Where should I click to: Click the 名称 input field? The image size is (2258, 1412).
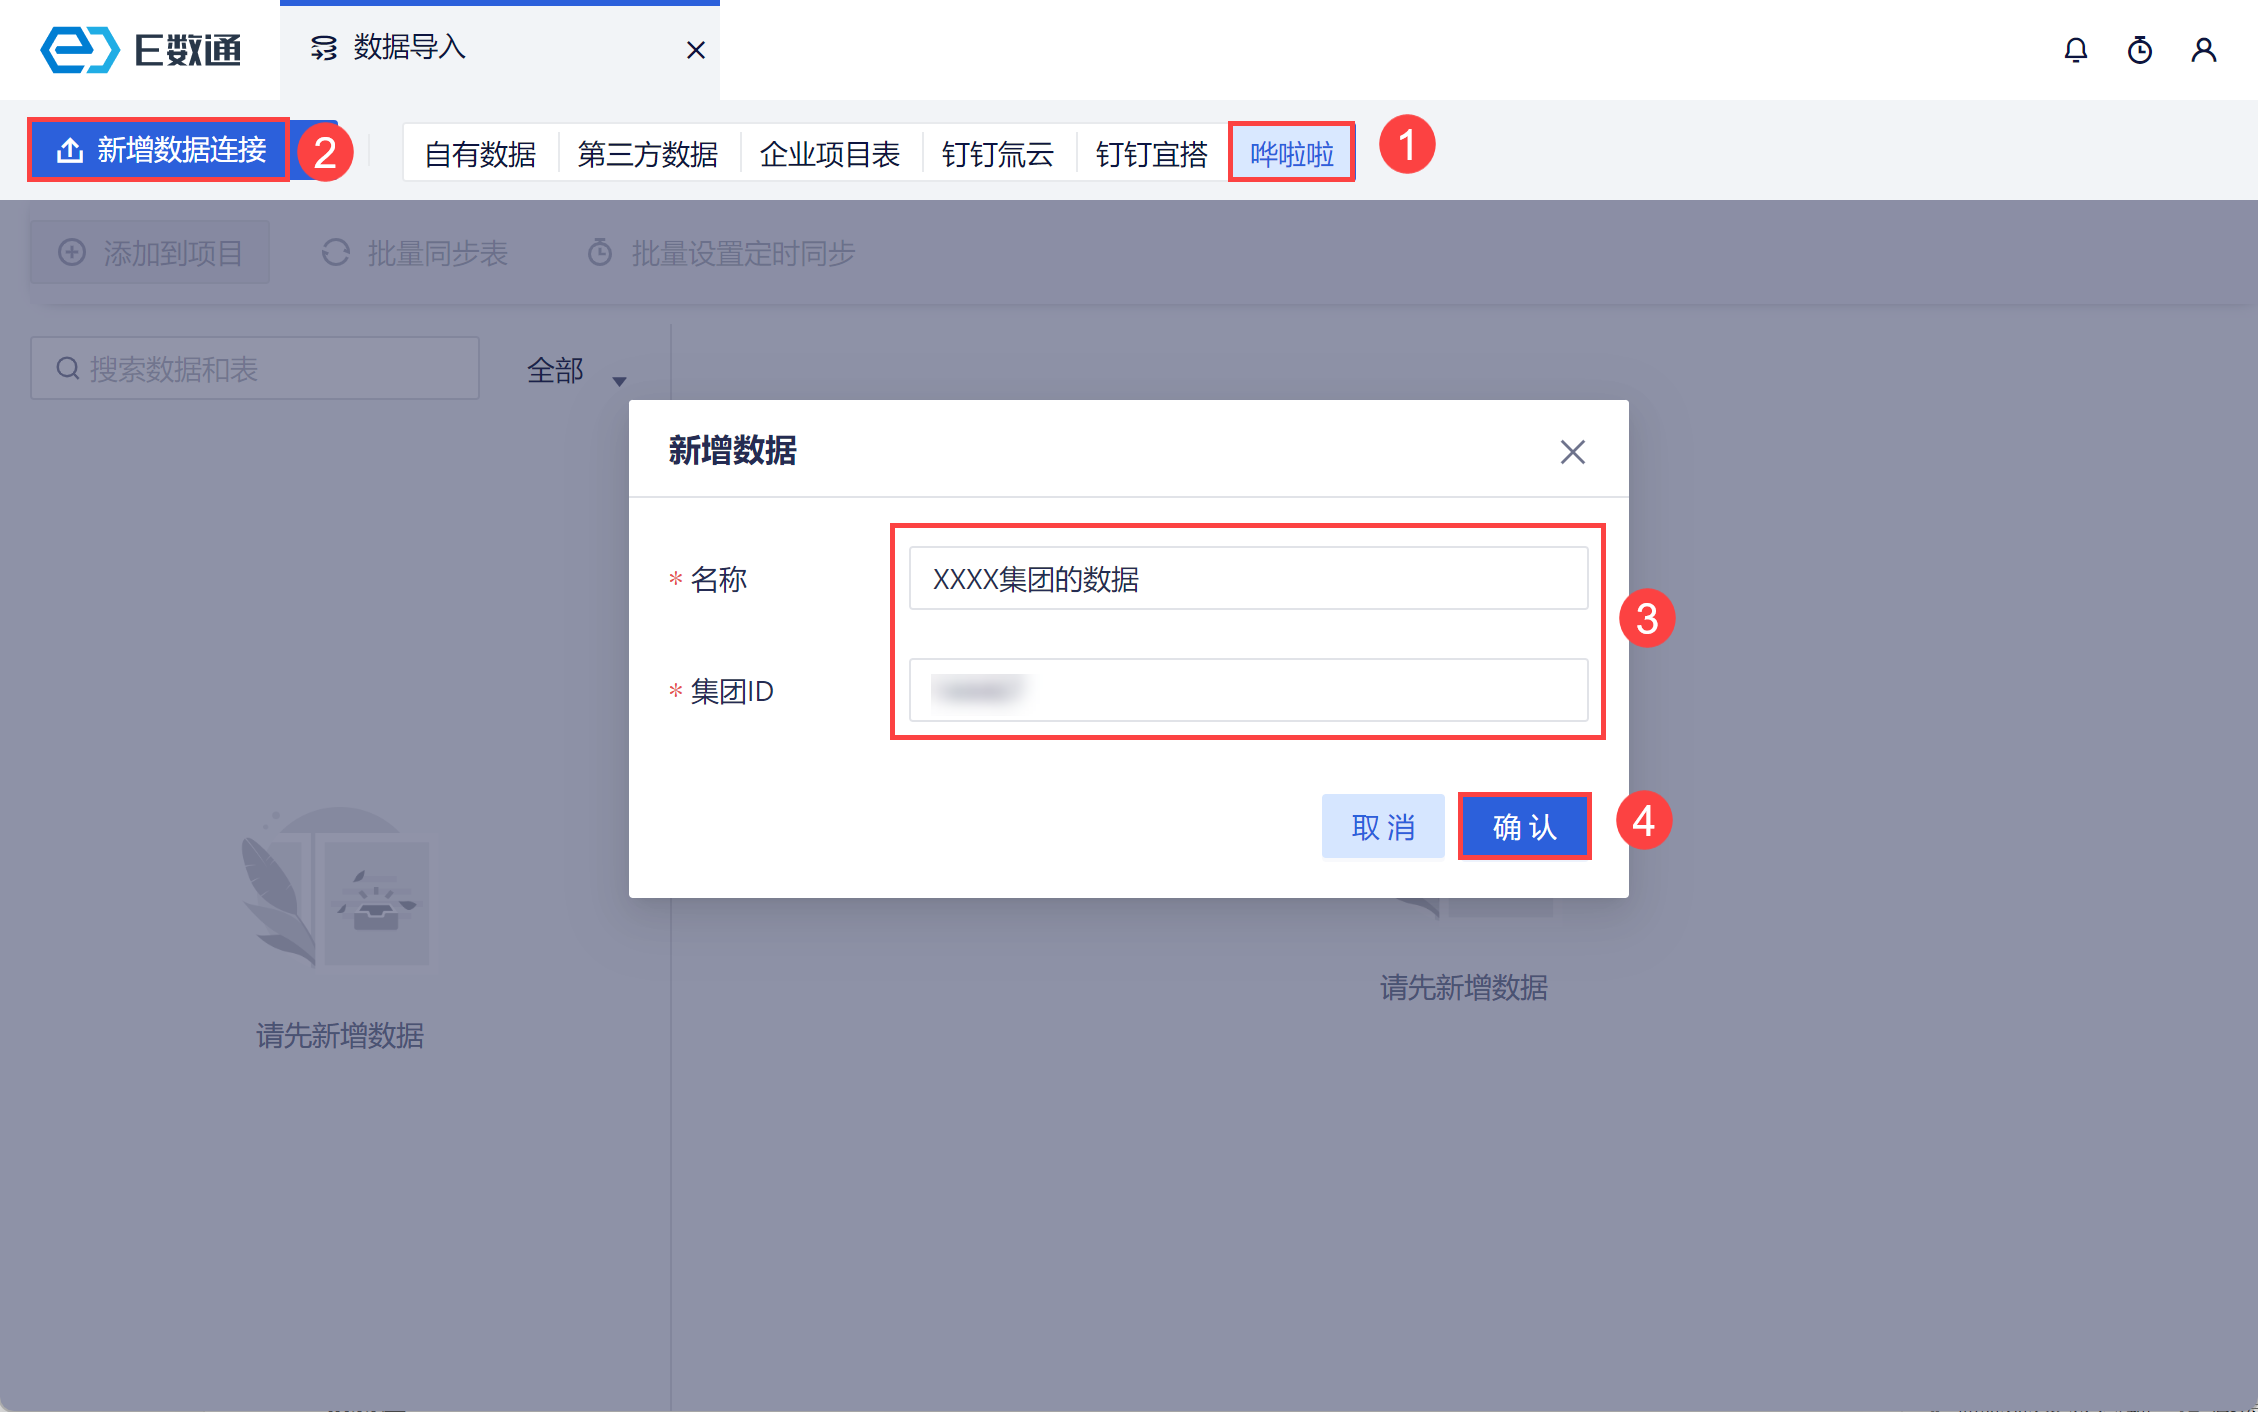[1247, 578]
